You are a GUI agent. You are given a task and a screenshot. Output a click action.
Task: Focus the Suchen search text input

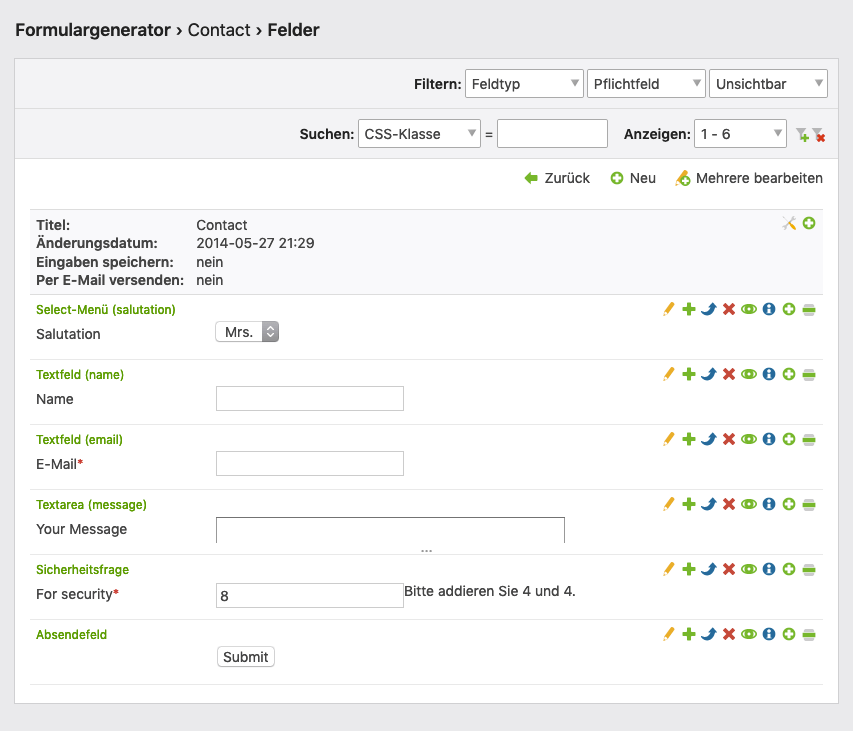pos(552,134)
